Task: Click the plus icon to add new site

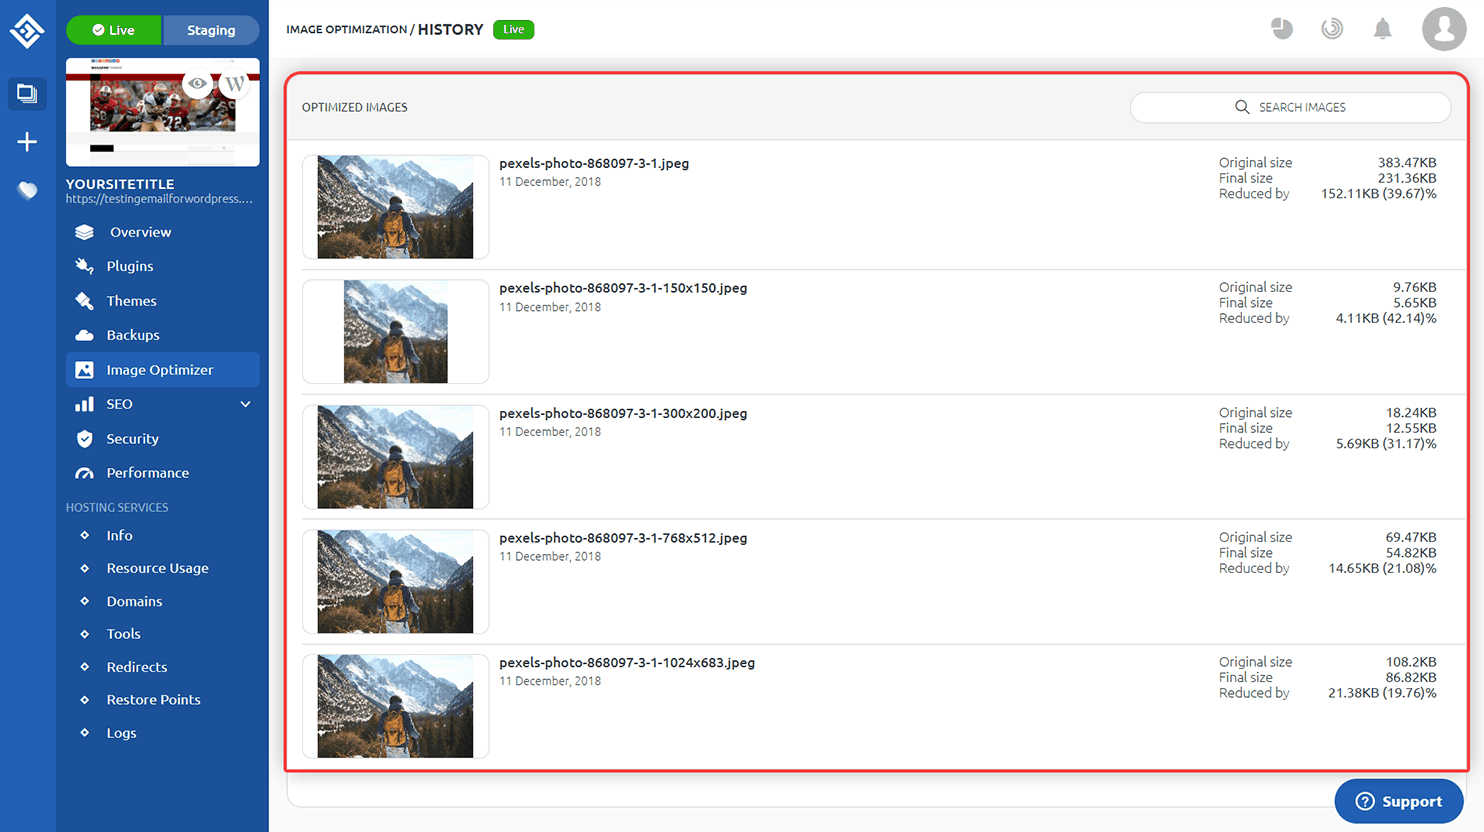Action: click(x=27, y=142)
